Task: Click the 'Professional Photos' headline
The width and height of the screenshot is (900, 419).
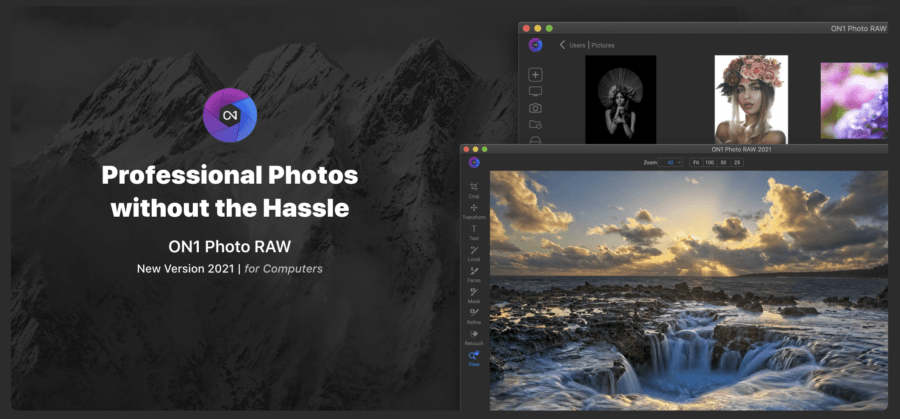Action: (230, 175)
